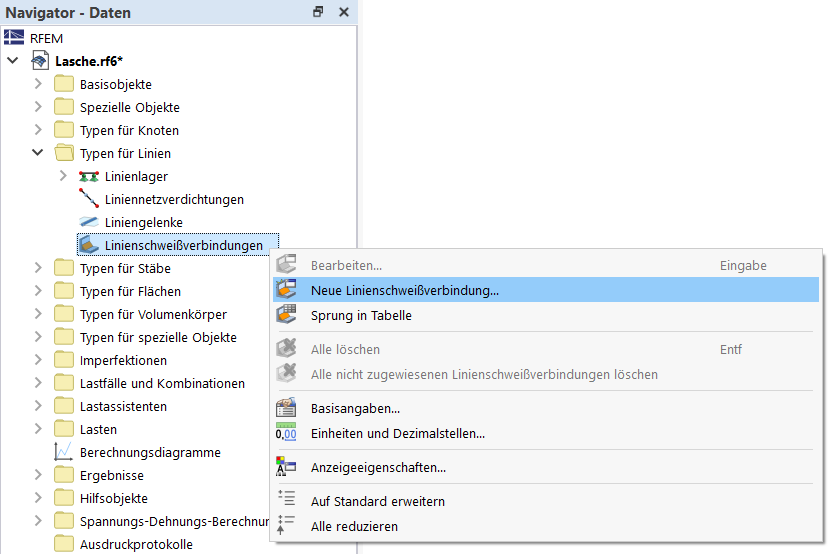Expand the Lastfälle und Kombinationen folder
This screenshot has height=554, width=840.
point(38,383)
